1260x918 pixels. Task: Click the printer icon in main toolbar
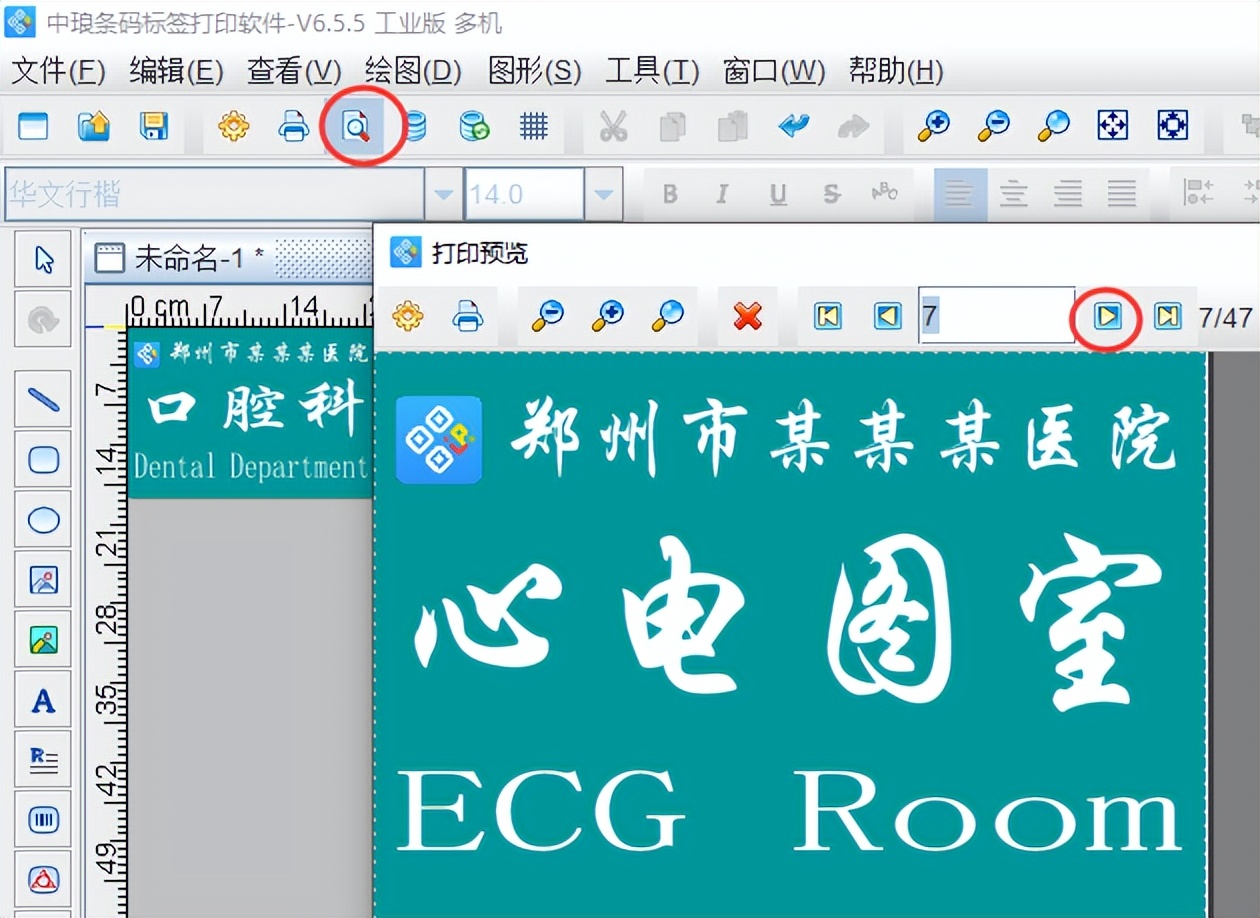[294, 126]
